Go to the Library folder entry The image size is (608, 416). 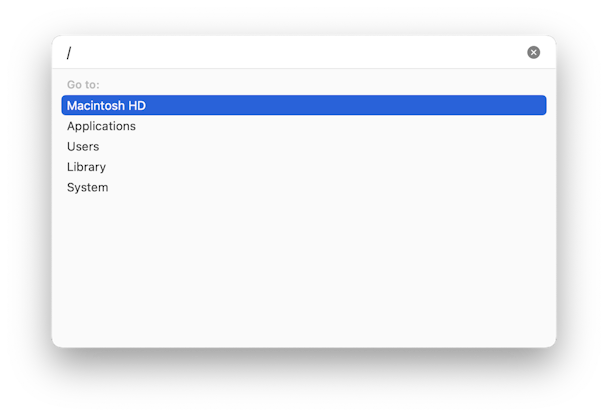click(304, 167)
